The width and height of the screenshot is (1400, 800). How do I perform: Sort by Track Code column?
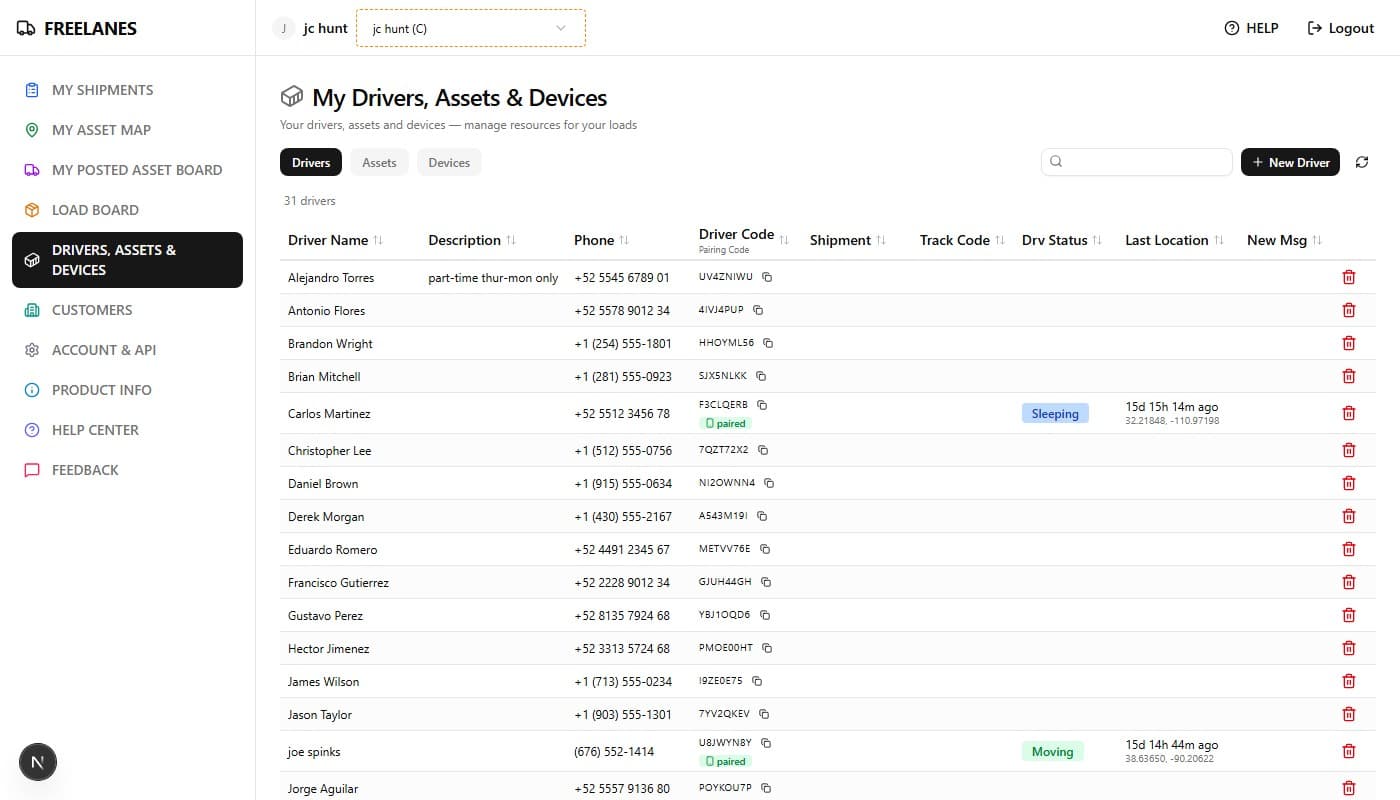[962, 240]
